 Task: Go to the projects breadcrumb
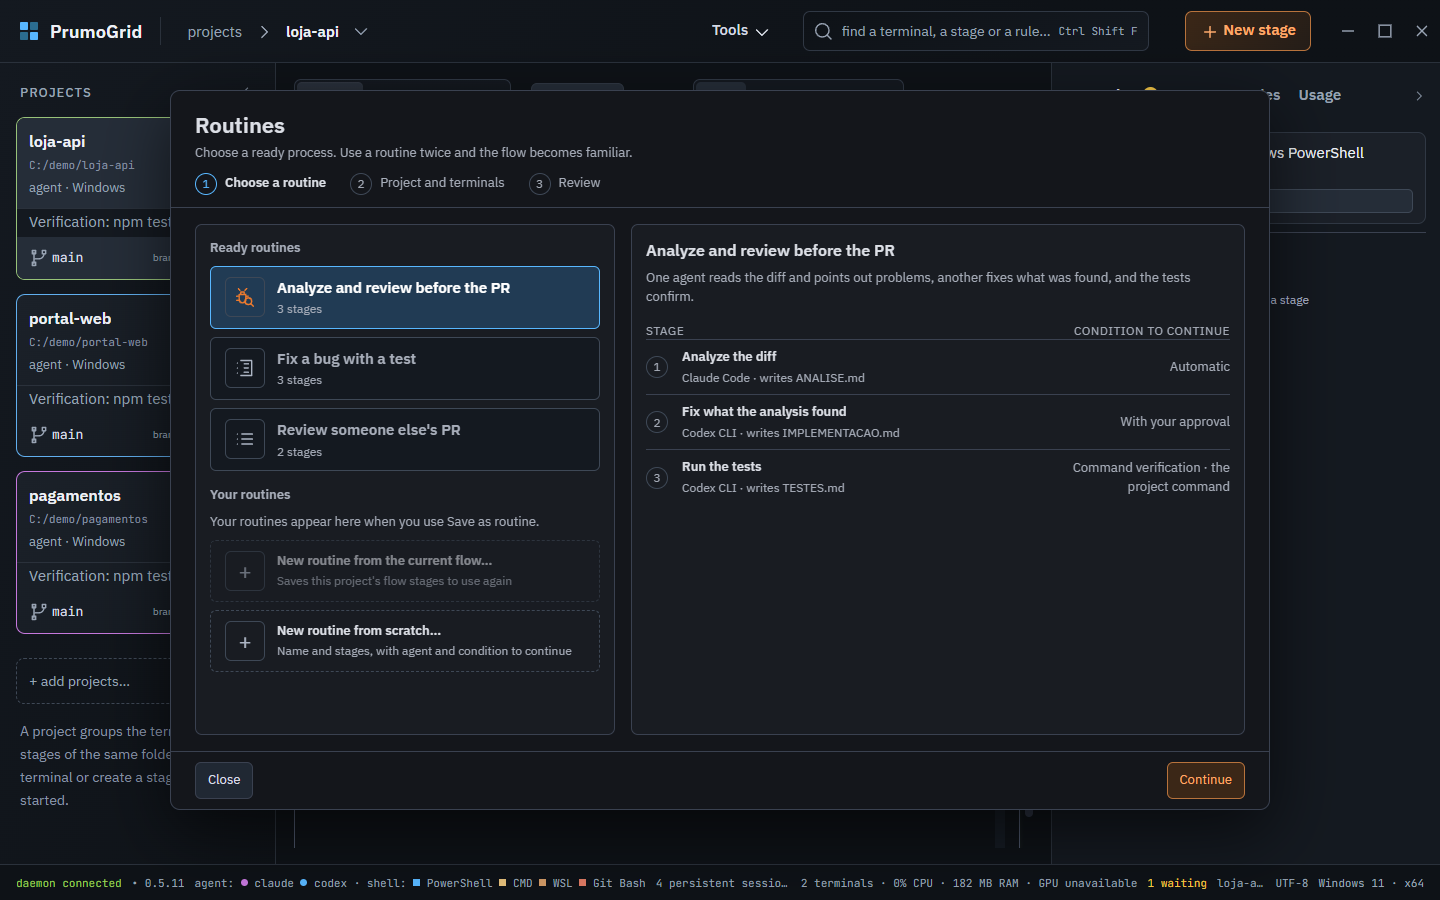[x=215, y=32]
